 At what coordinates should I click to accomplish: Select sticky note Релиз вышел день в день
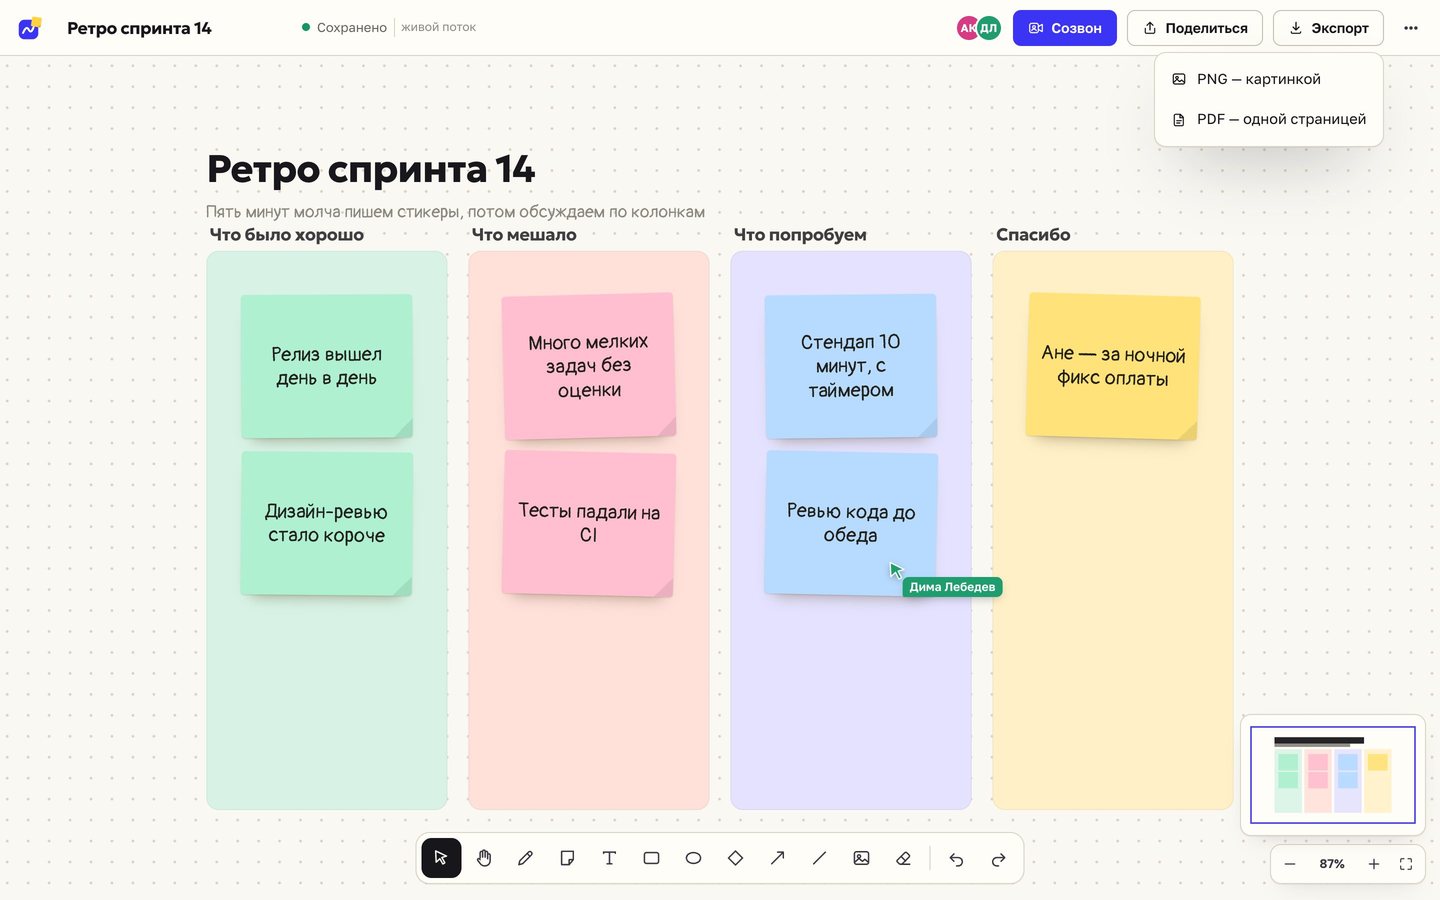click(x=327, y=366)
